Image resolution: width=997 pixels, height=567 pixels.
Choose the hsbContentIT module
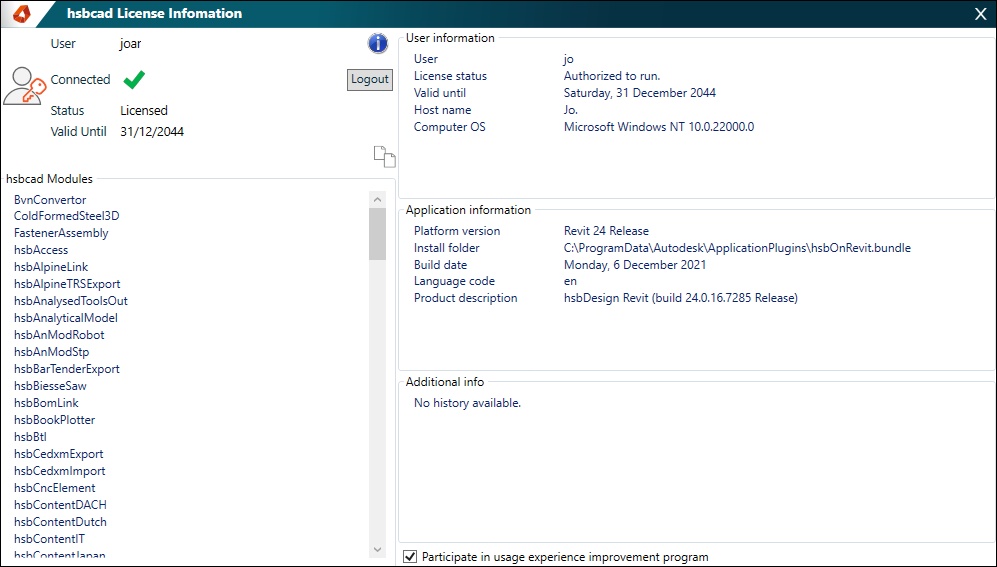(50, 539)
